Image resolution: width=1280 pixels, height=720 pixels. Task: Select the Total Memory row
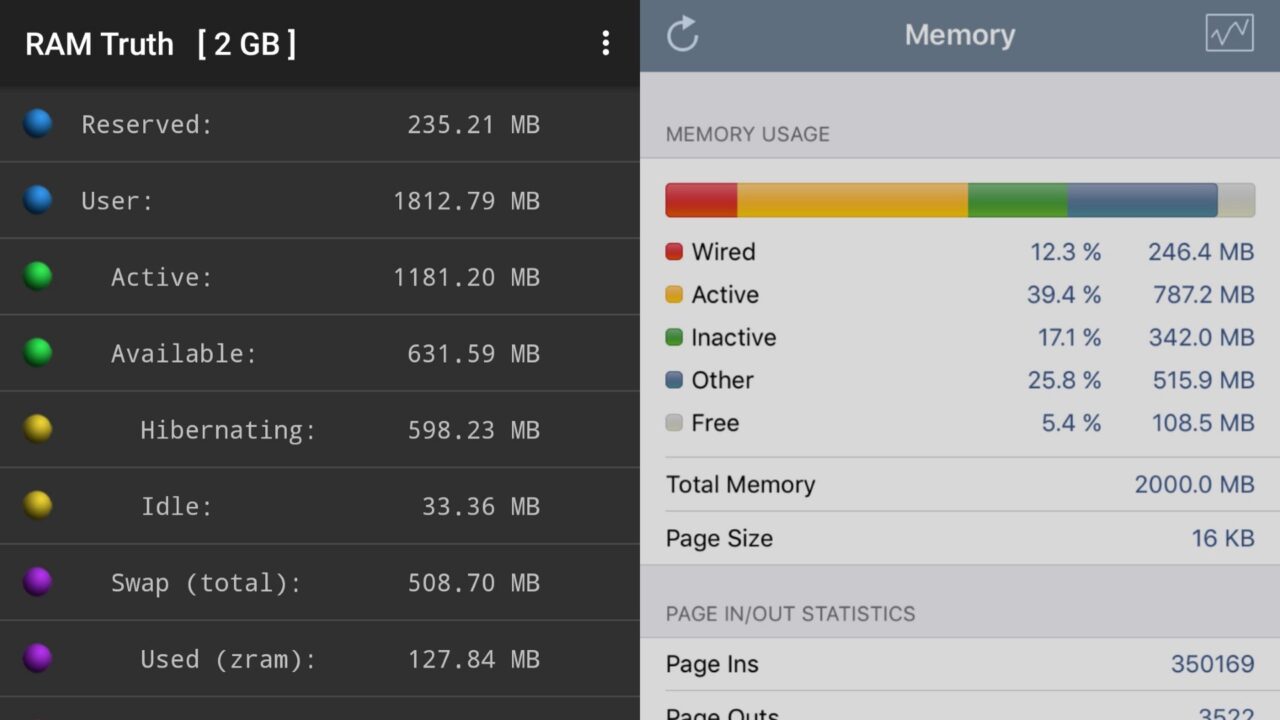coord(960,485)
